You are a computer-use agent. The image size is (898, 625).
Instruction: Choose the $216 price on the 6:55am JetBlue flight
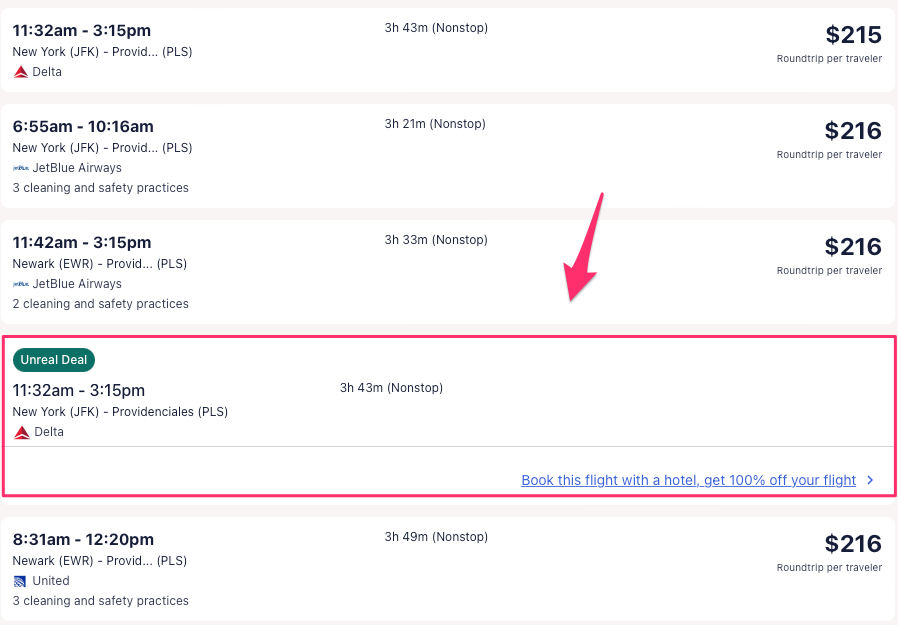(x=853, y=131)
